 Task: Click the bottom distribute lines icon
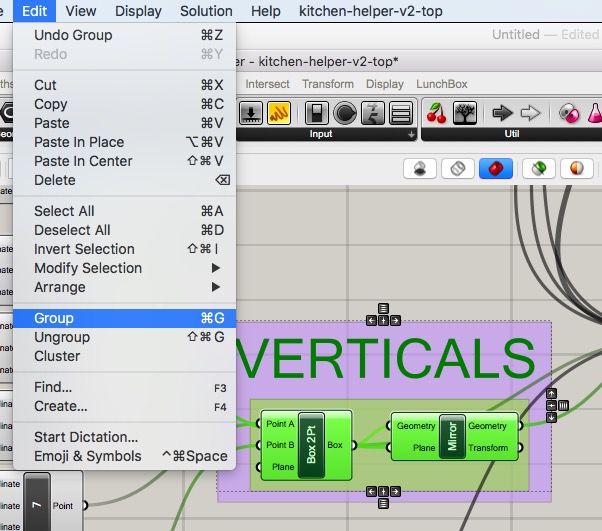pyautogui.click(x=383, y=503)
